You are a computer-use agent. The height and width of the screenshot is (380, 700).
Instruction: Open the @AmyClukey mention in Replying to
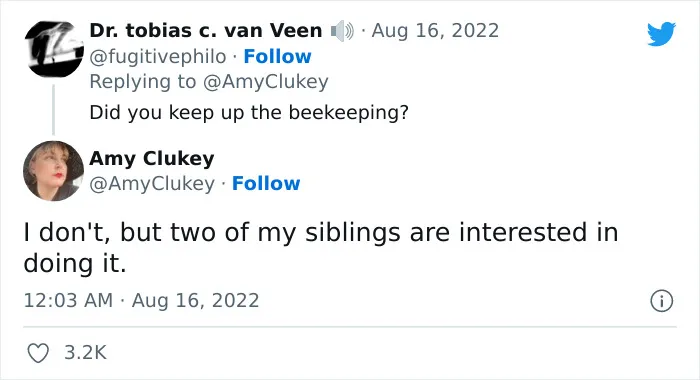(x=266, y=82)
